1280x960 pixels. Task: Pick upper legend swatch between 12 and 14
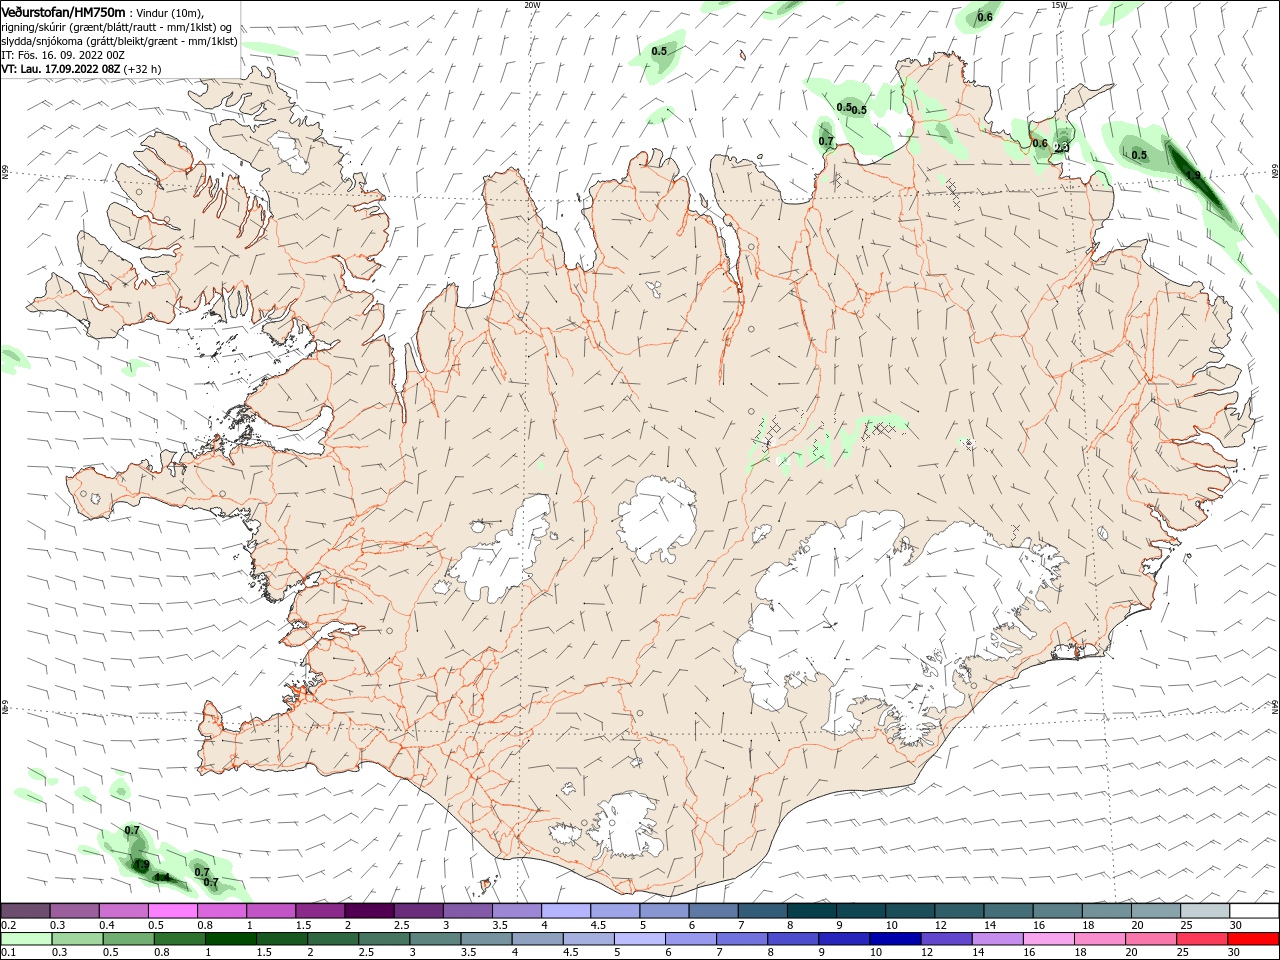click(959, 911)
